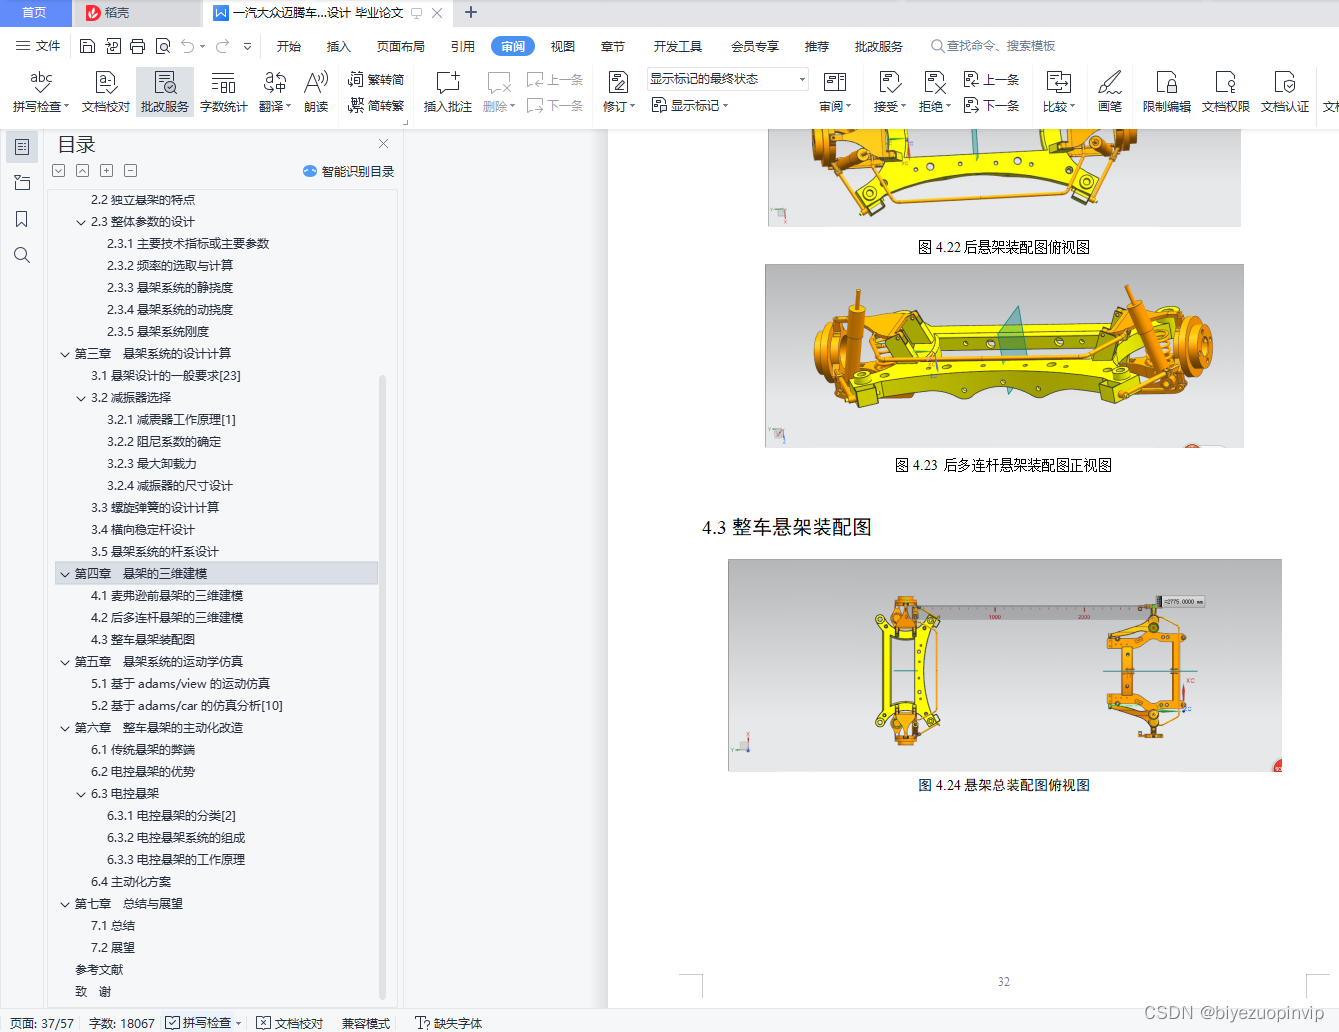This screenshot has width=1339, height=1032.
Task: Collapse the 第三章 悬架系统的设计计算 chevron
Action: [65, 354]
